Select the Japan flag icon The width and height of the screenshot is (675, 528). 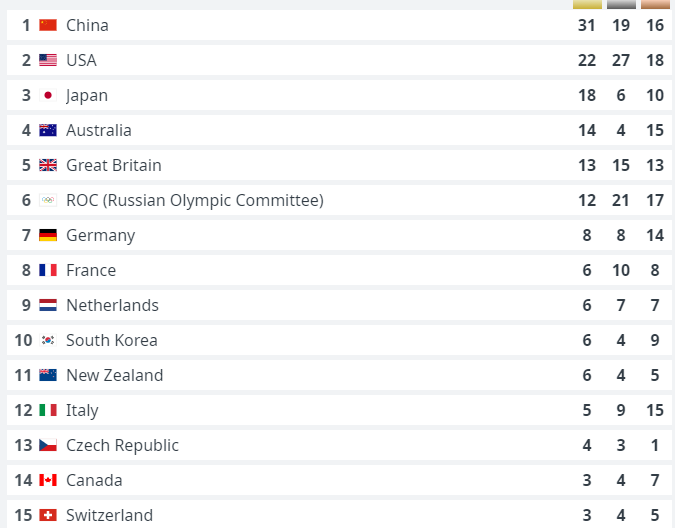(48, 95)
